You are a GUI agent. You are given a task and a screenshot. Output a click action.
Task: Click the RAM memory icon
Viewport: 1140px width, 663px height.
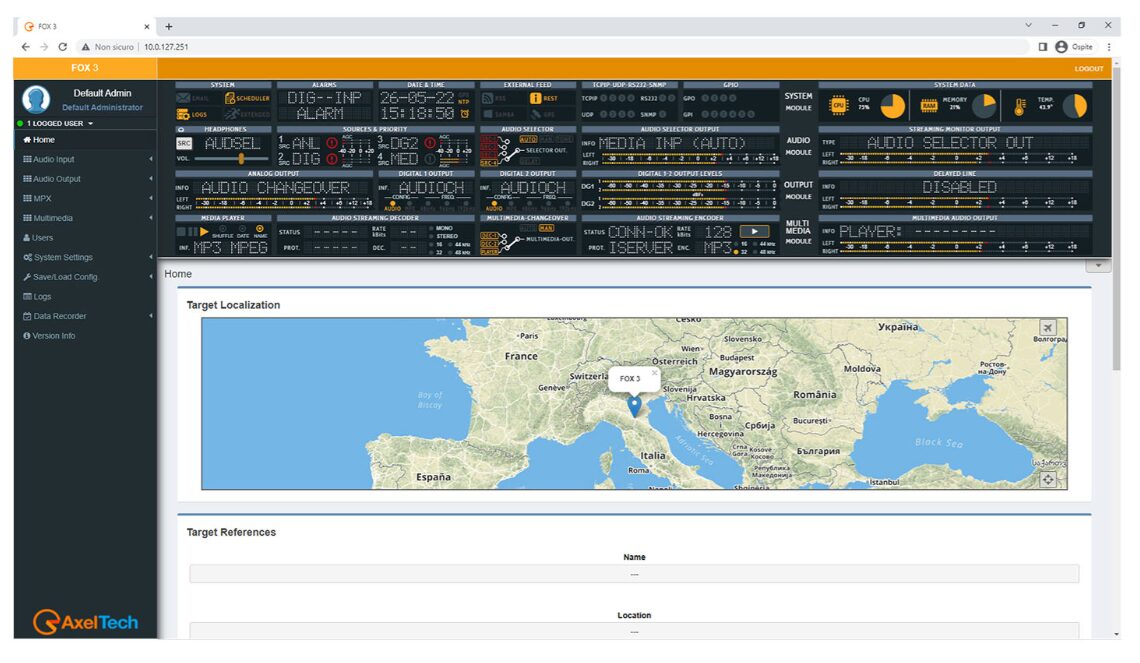(x=928, y=105)
